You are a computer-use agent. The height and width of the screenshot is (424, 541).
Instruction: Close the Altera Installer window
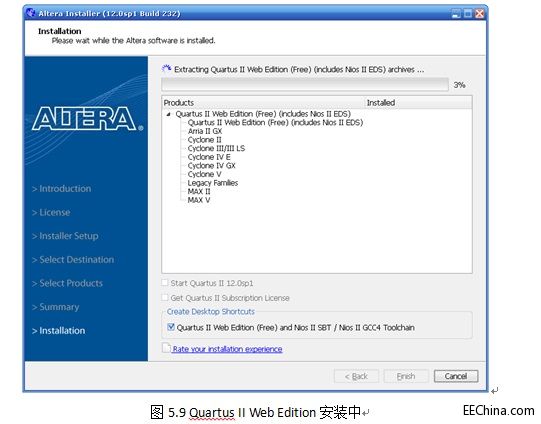point(479,13)
